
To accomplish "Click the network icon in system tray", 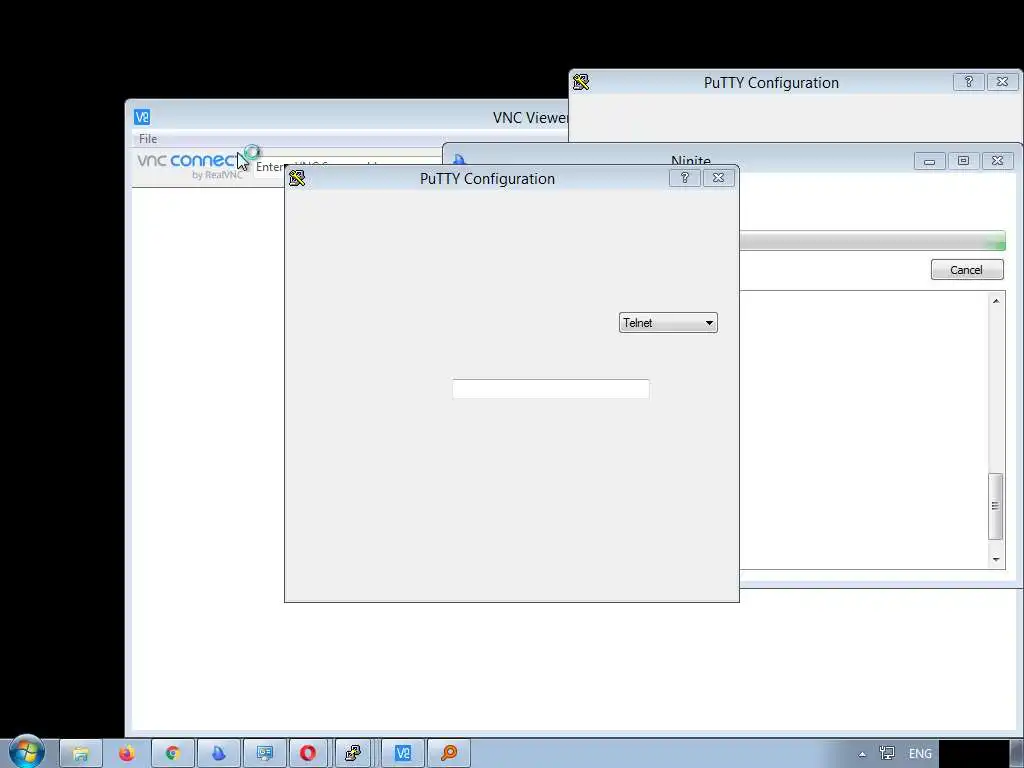I will click(x=887, y=754).
